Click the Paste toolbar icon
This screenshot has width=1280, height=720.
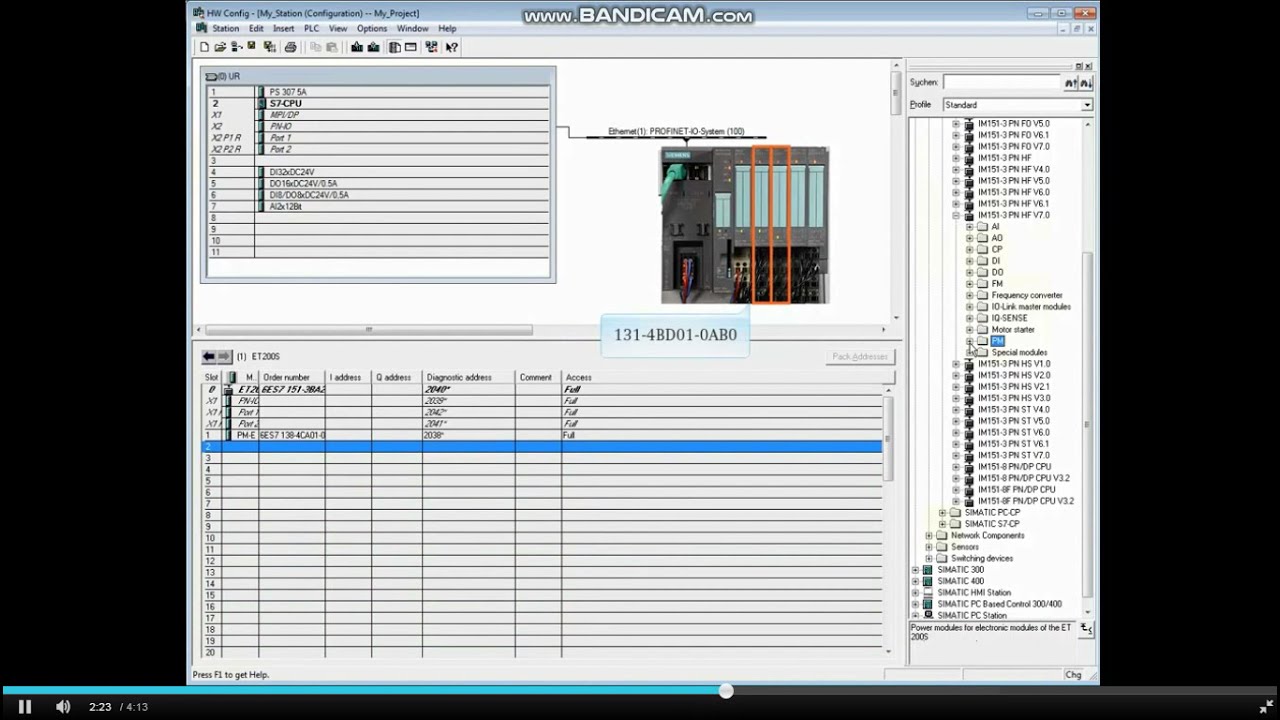click(x=332, y=47)
